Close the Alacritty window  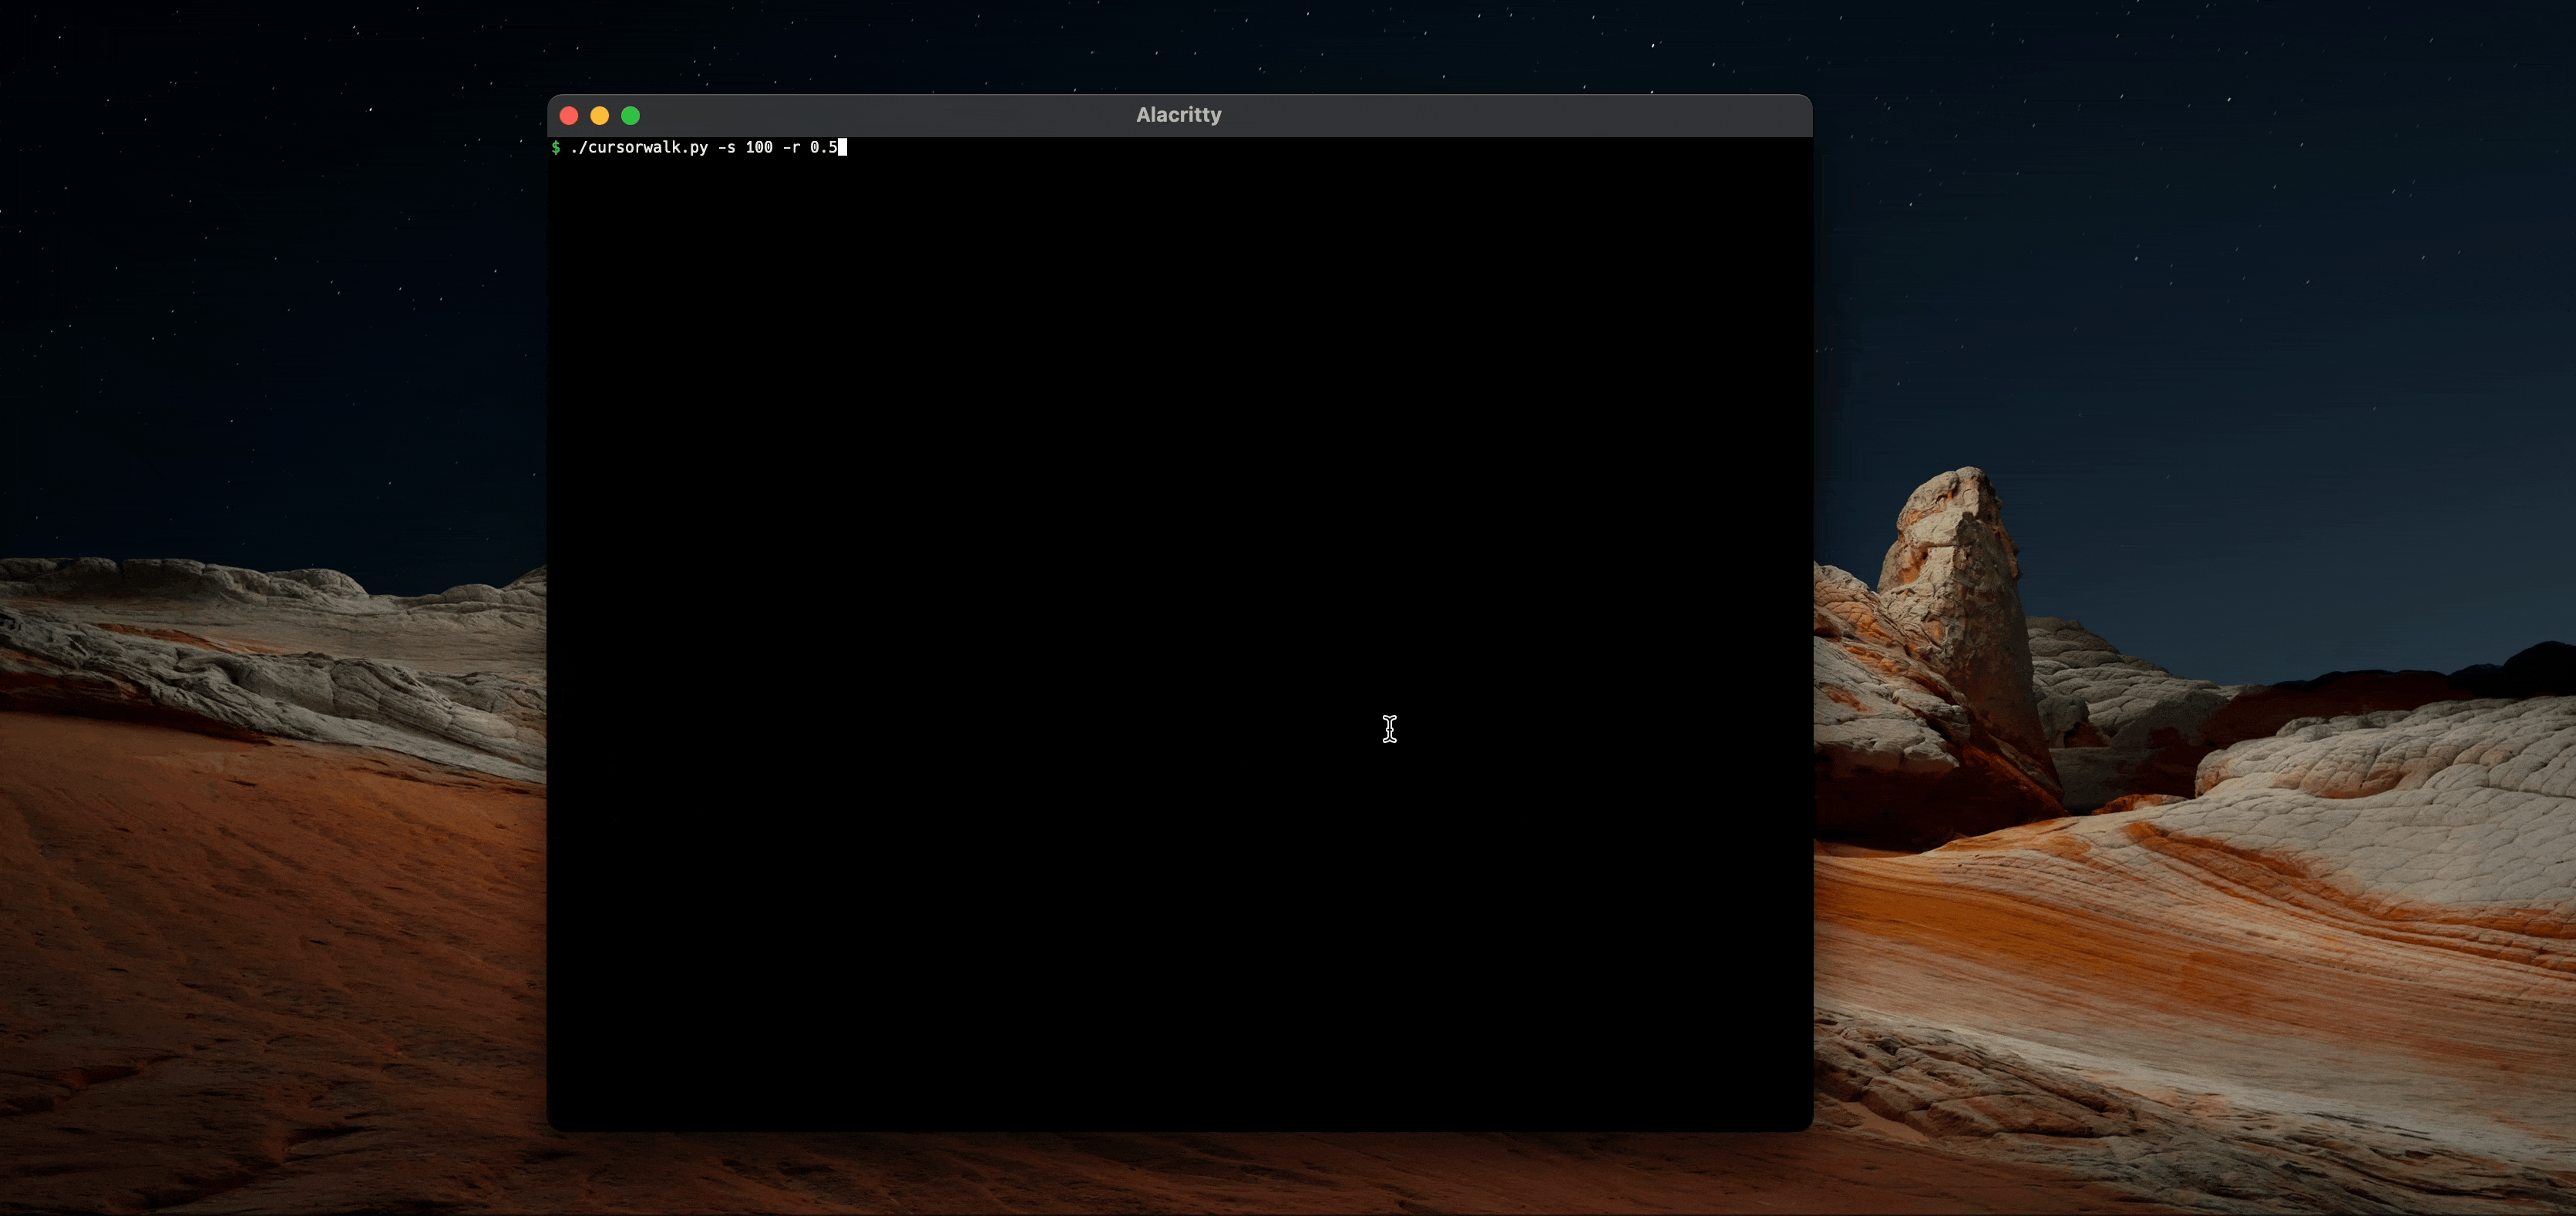(569, 116)
